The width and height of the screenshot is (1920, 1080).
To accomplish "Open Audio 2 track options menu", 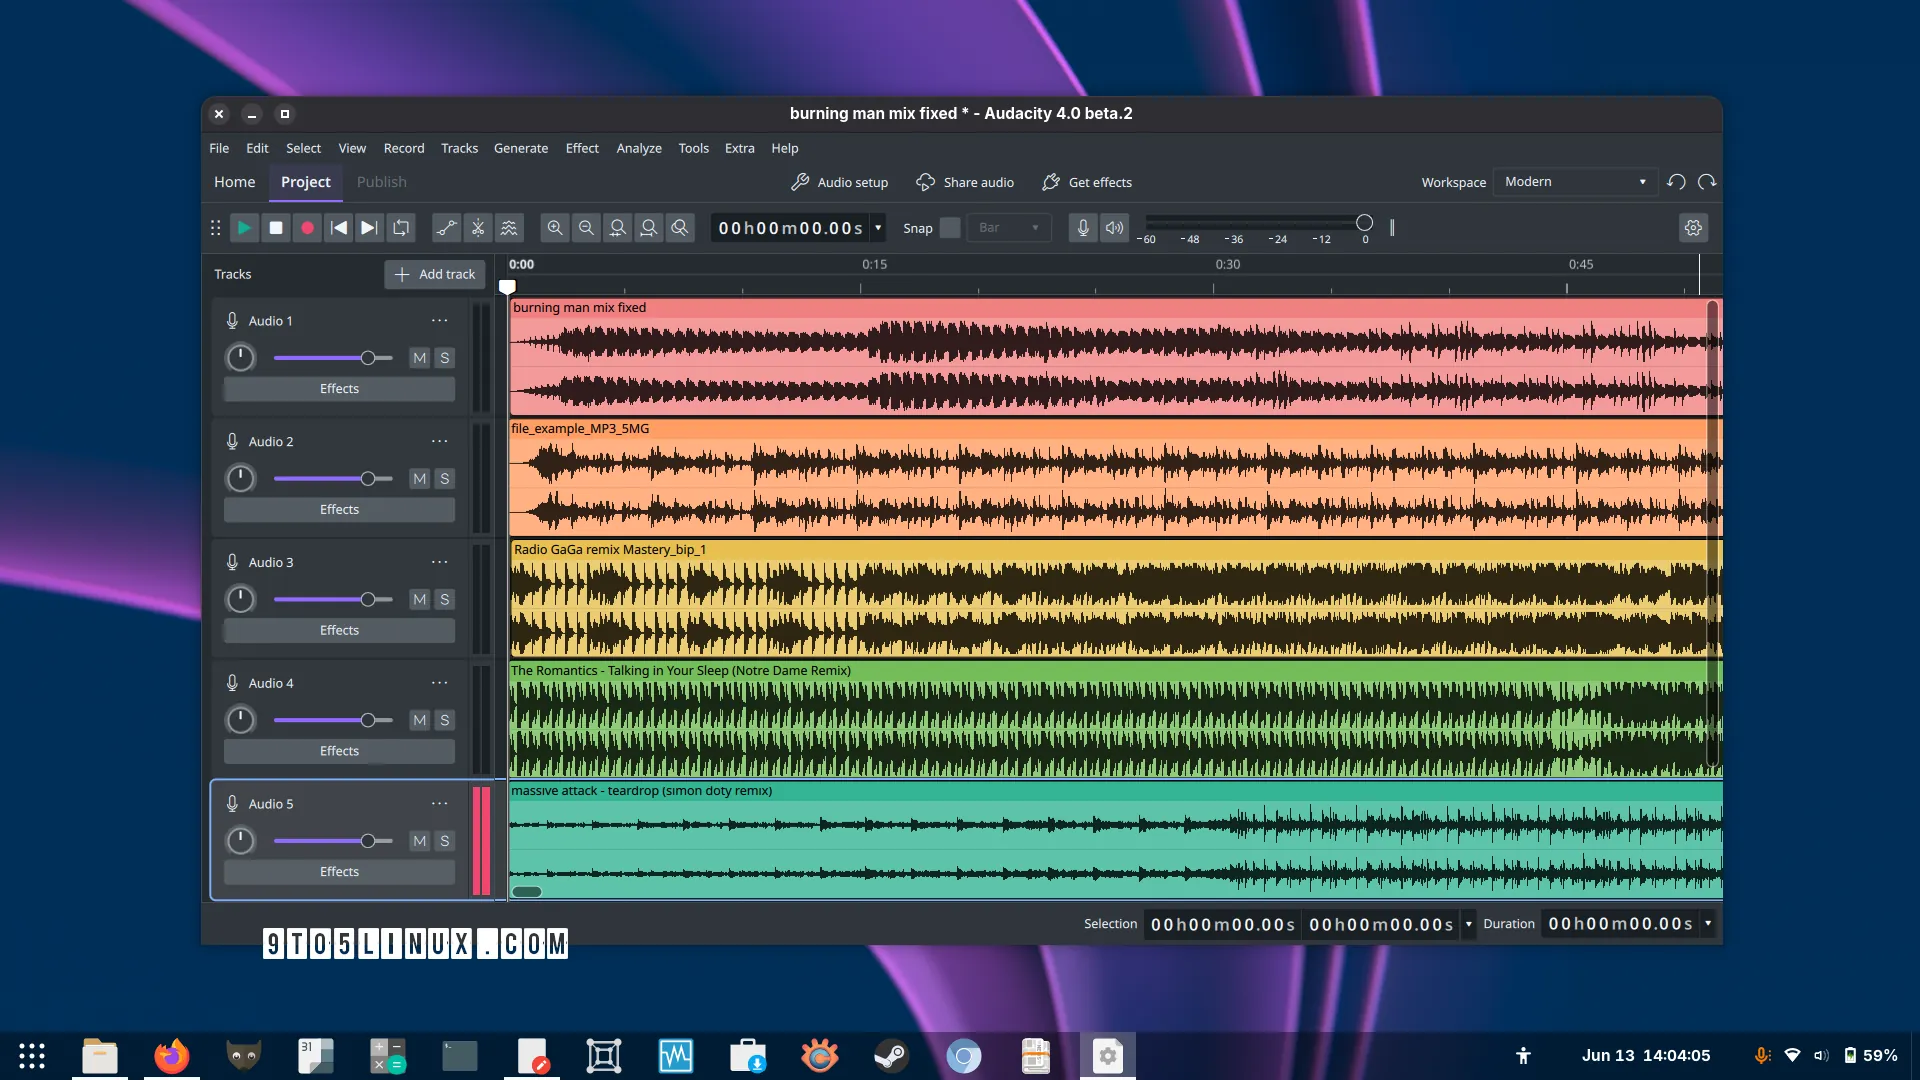I will pyautogui.click(x=440, y=441).
